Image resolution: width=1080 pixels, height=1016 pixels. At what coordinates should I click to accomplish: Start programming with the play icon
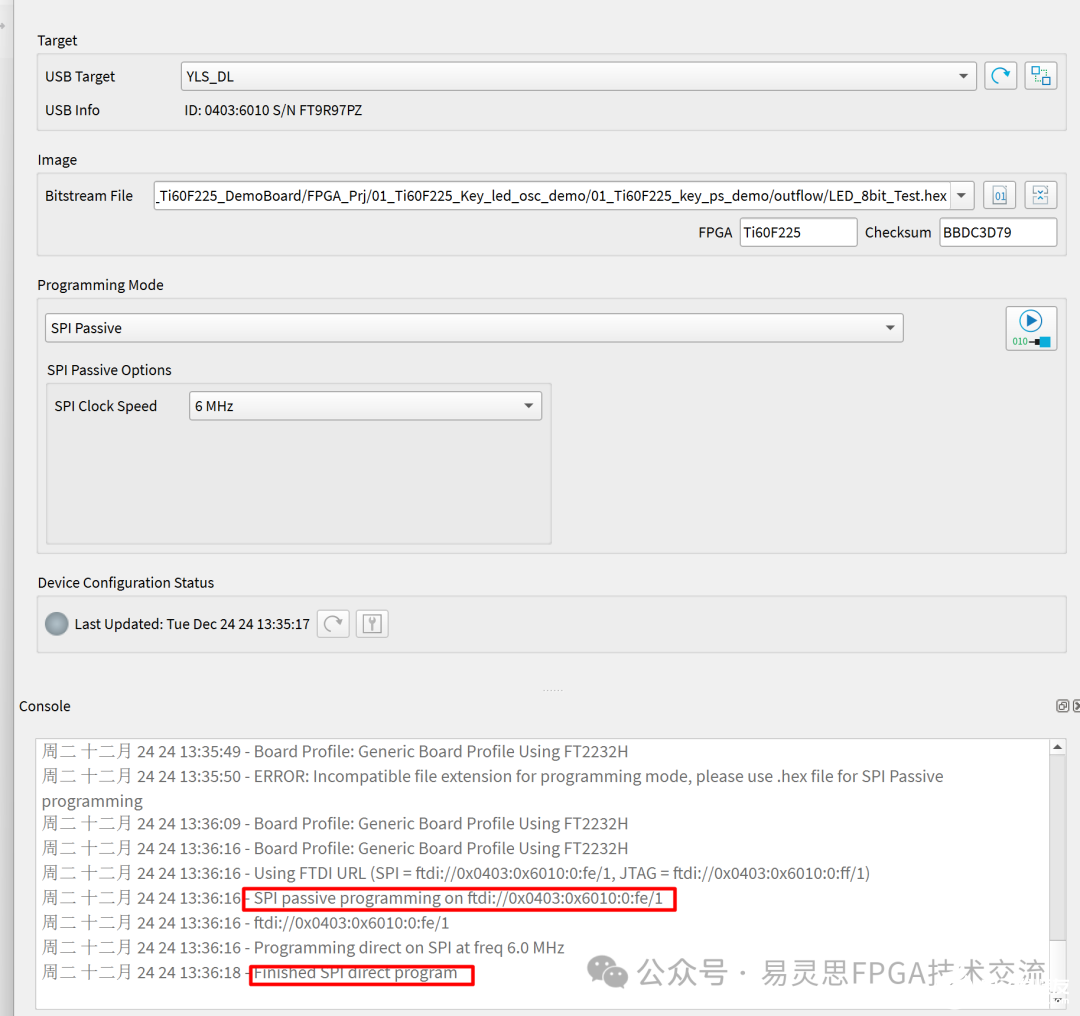(1030, 328)
